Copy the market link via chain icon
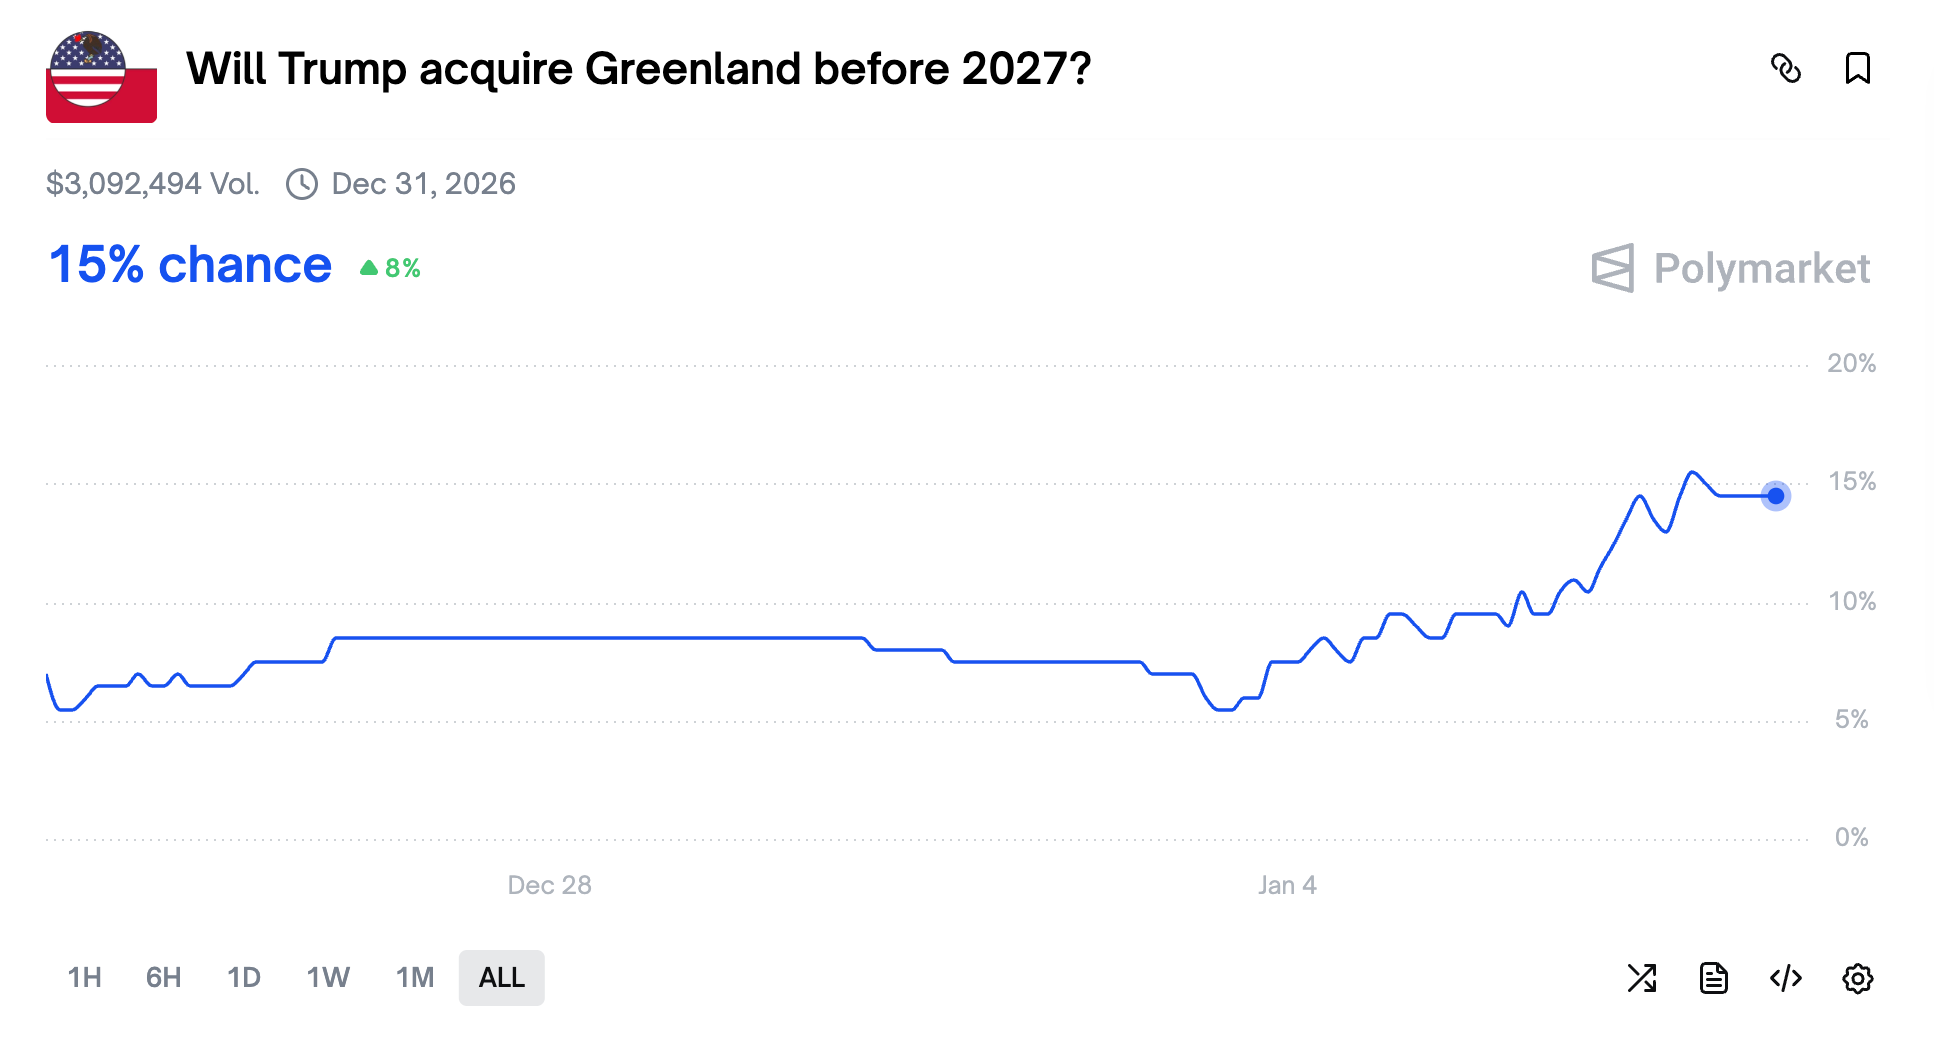Screen dimensions: 1934x1054 pos(1785,69)
